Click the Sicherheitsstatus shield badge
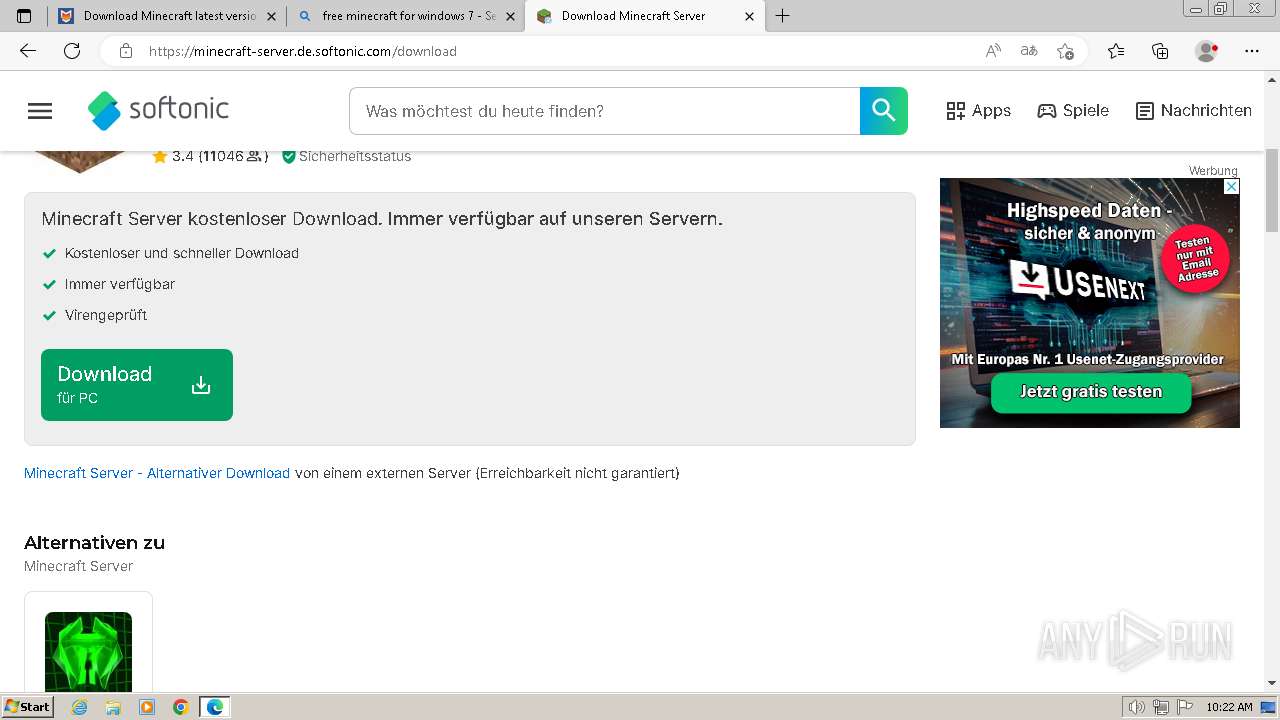Screen dimensions: 1280x720 pos(346,156)
